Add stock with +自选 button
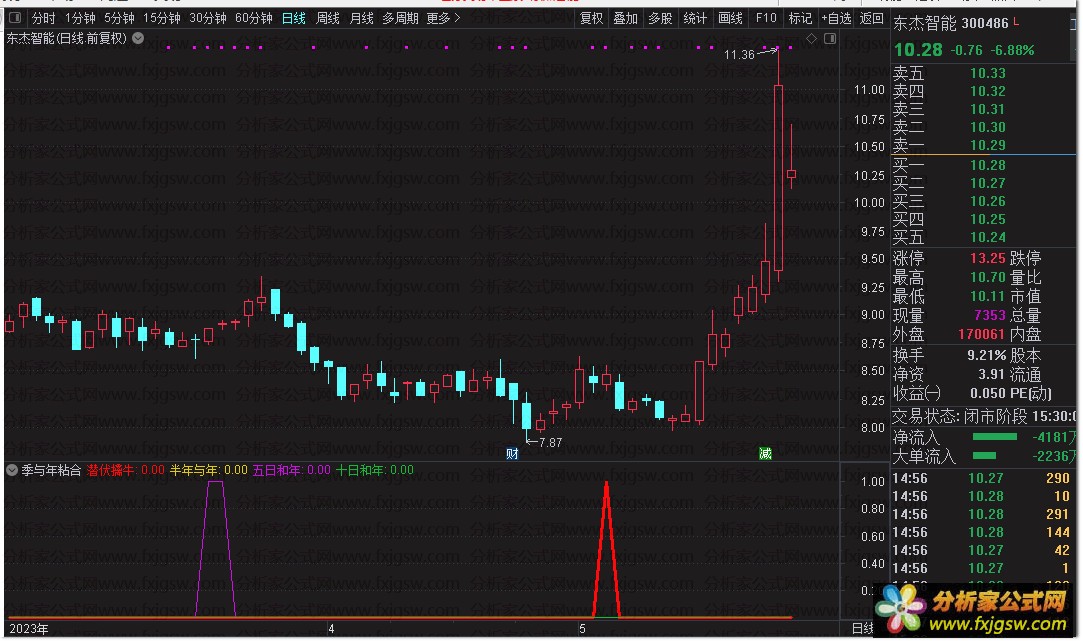1083x641 pixels. (x=836, y=19)
